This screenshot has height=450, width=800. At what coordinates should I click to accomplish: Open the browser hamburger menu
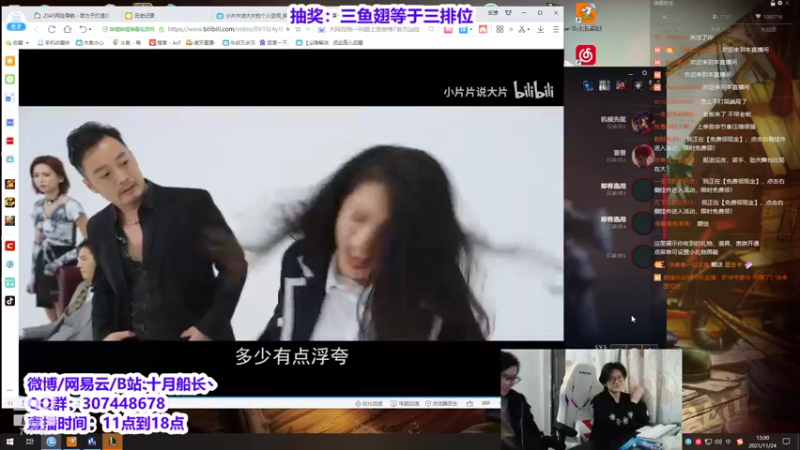pyautogui.click(x=556, y=30)
